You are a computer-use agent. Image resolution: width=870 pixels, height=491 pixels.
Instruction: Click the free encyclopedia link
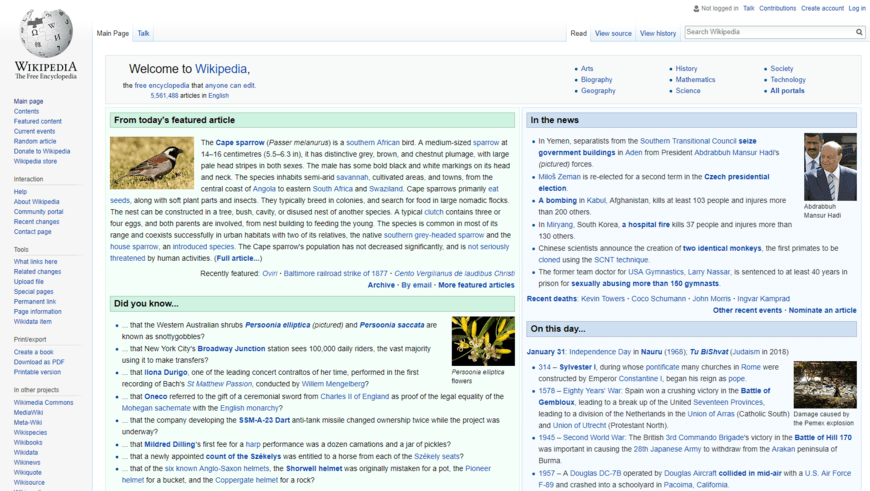click(x=162, y=86)
